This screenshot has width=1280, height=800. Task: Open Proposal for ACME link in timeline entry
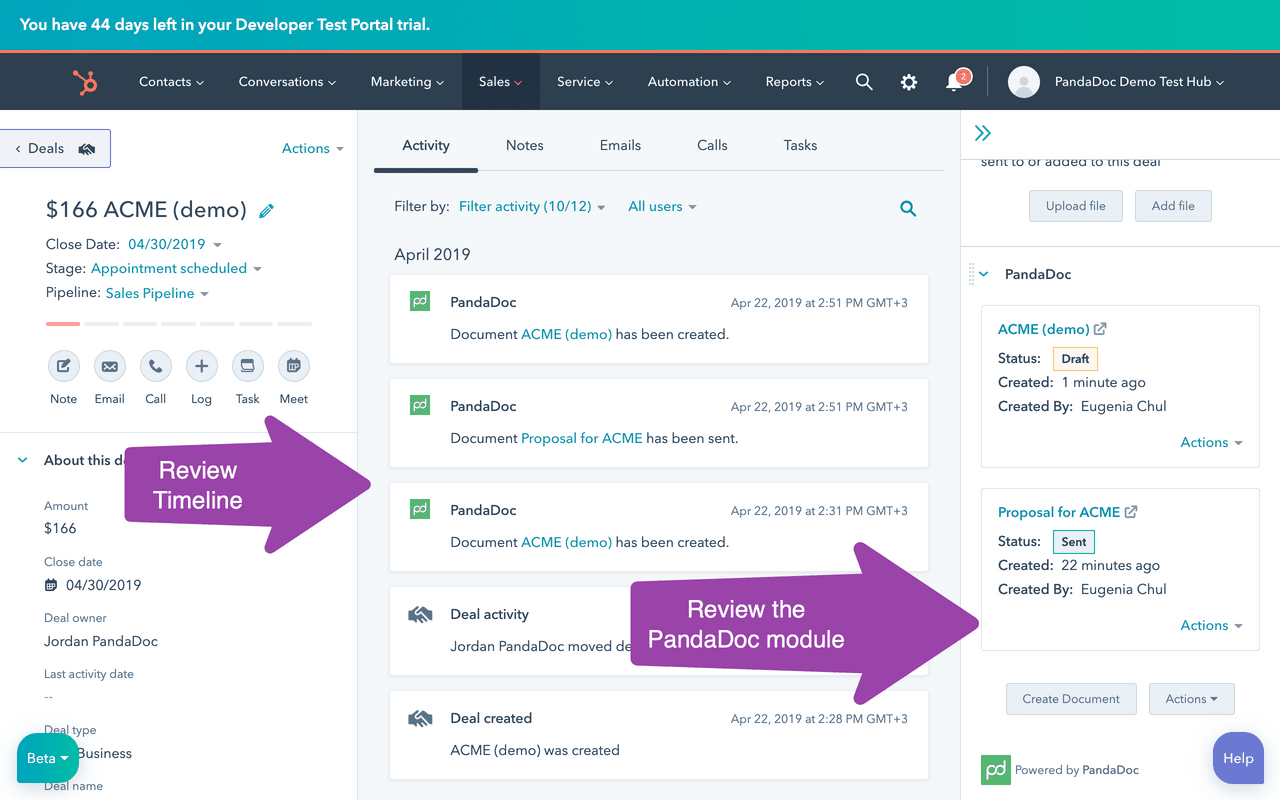pyautogui.click(x=582, y=438)
